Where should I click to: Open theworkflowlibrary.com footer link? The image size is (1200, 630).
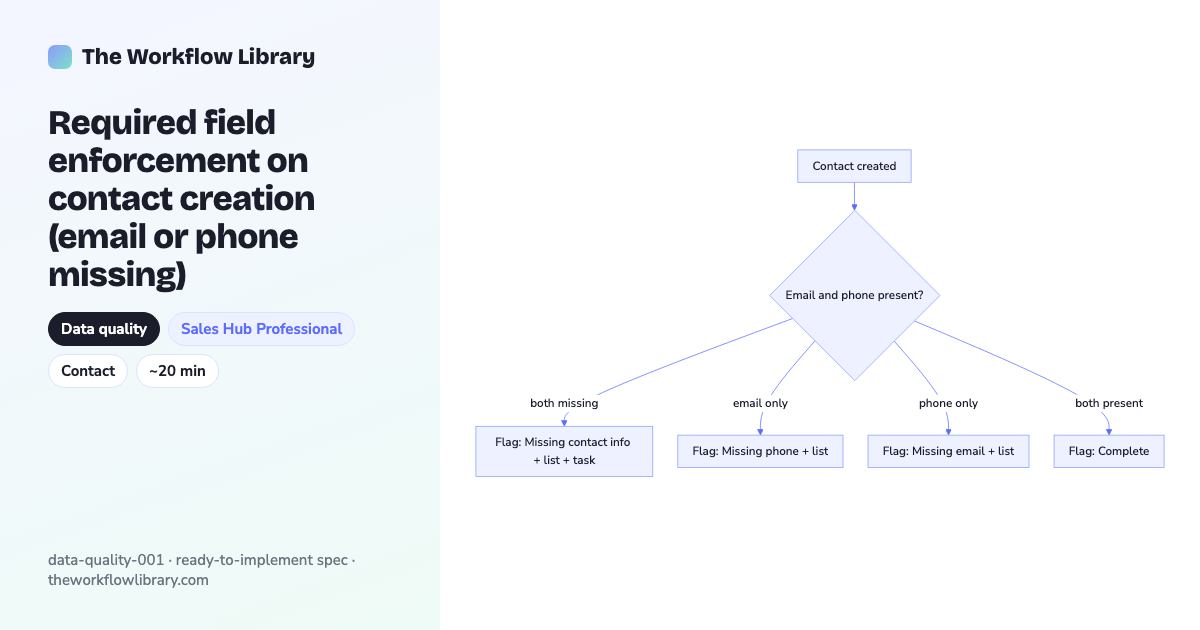tap(128, 580)
